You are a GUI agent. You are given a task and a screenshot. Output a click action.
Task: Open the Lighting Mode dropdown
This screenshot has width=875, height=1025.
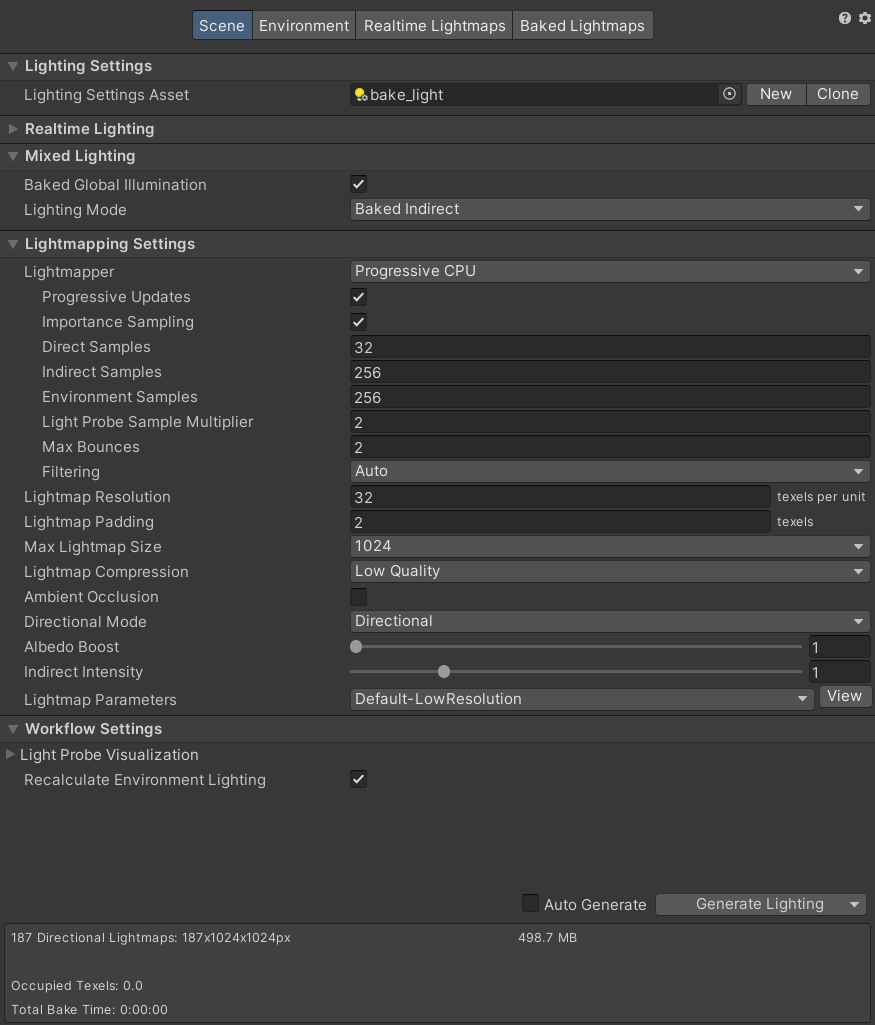click(x=610, y=209)
